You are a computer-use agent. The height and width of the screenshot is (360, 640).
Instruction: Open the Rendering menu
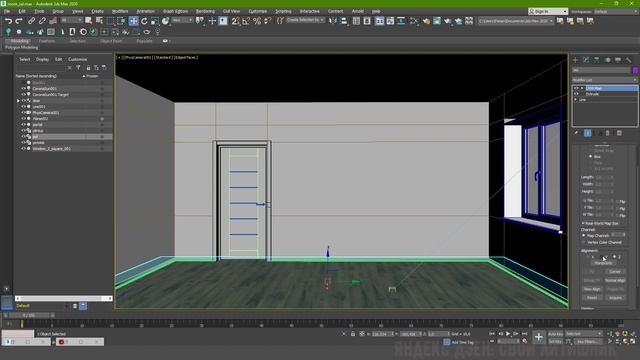[x=205, y=11]
